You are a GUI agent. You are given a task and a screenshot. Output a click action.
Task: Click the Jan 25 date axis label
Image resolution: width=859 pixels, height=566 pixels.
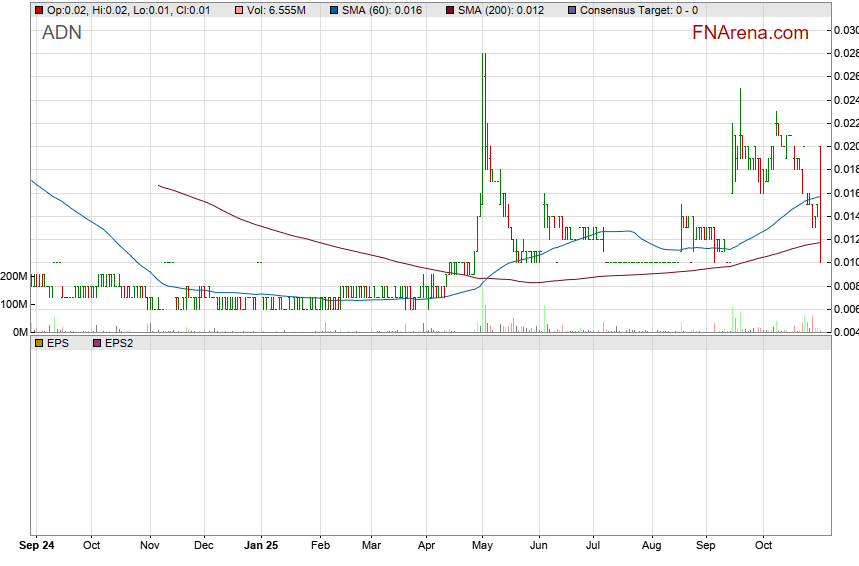(260, 547)
